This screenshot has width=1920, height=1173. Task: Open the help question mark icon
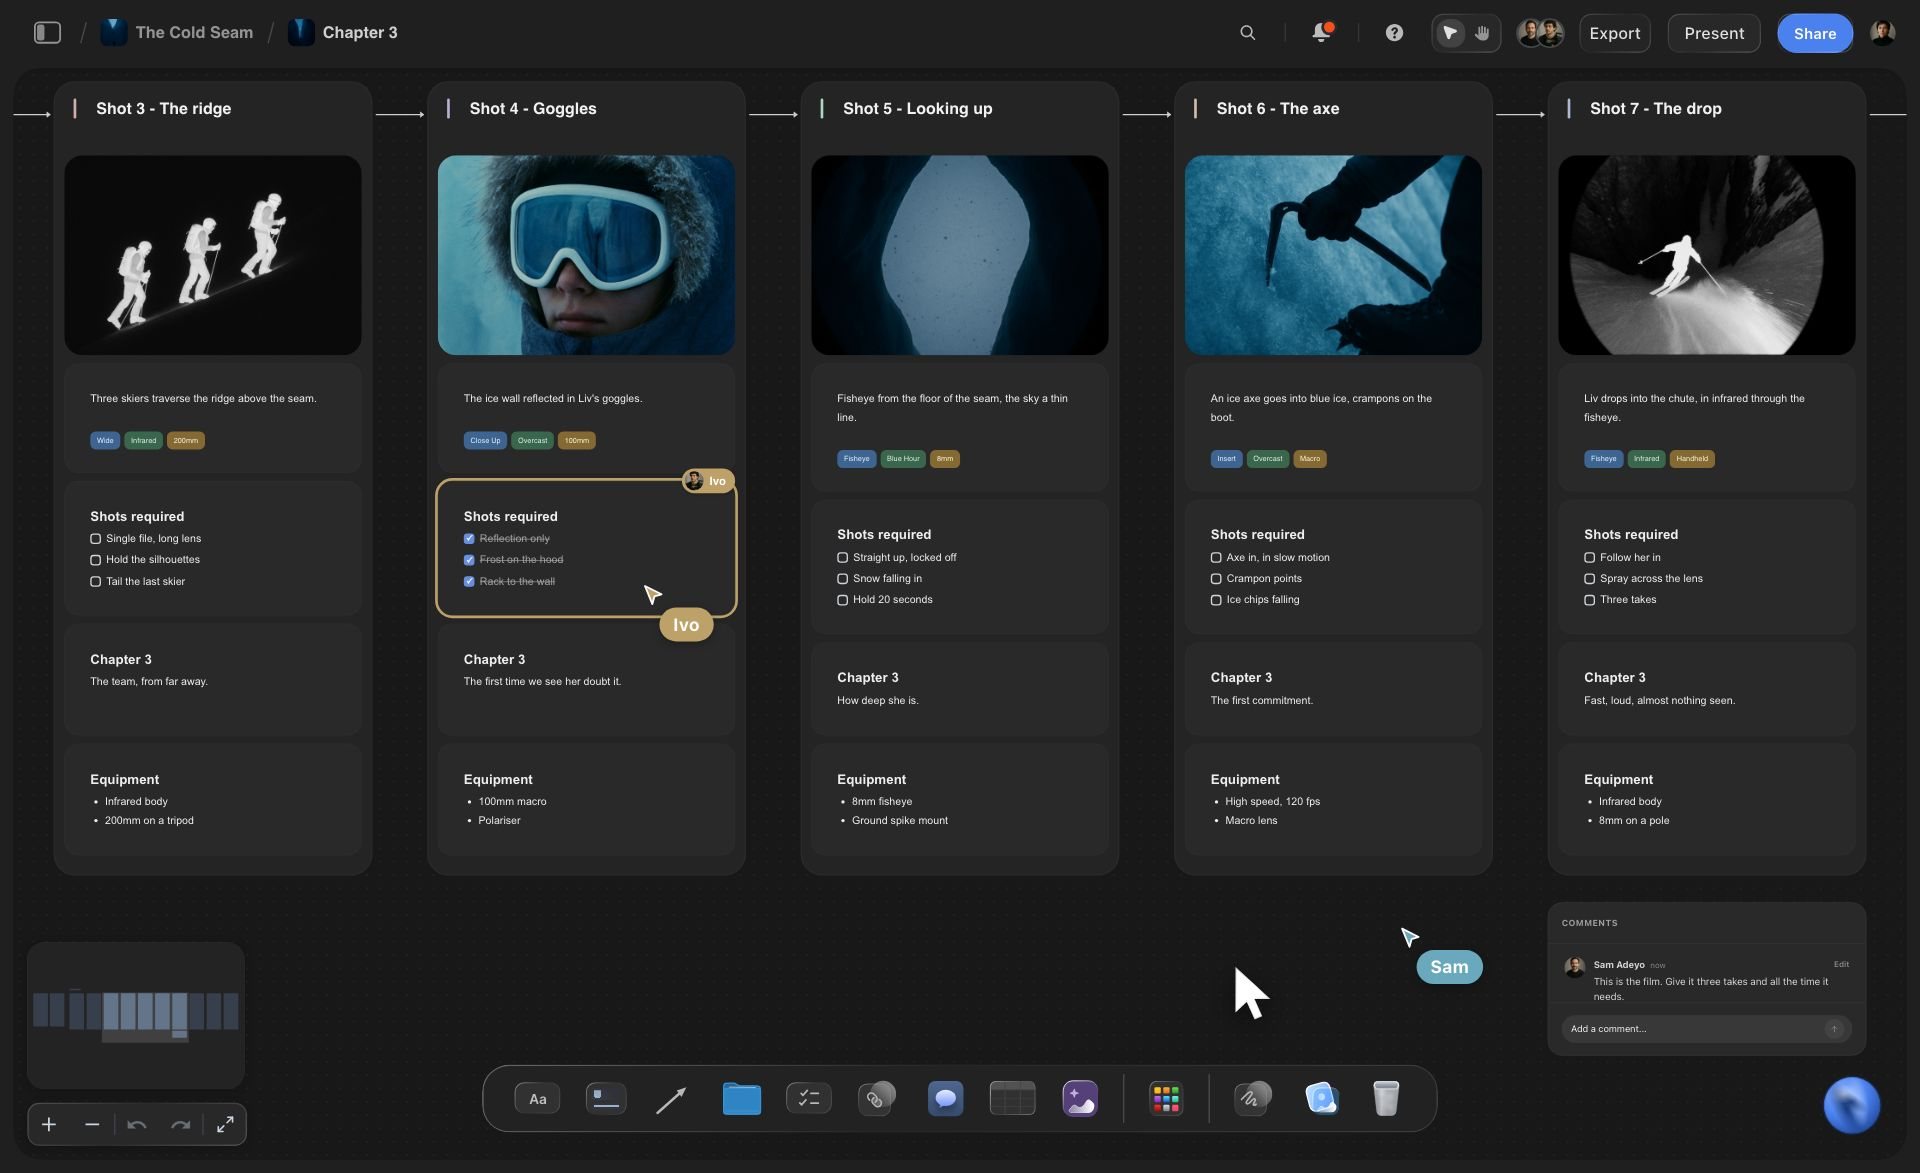pyautogui.click(x=1394, y=33)
